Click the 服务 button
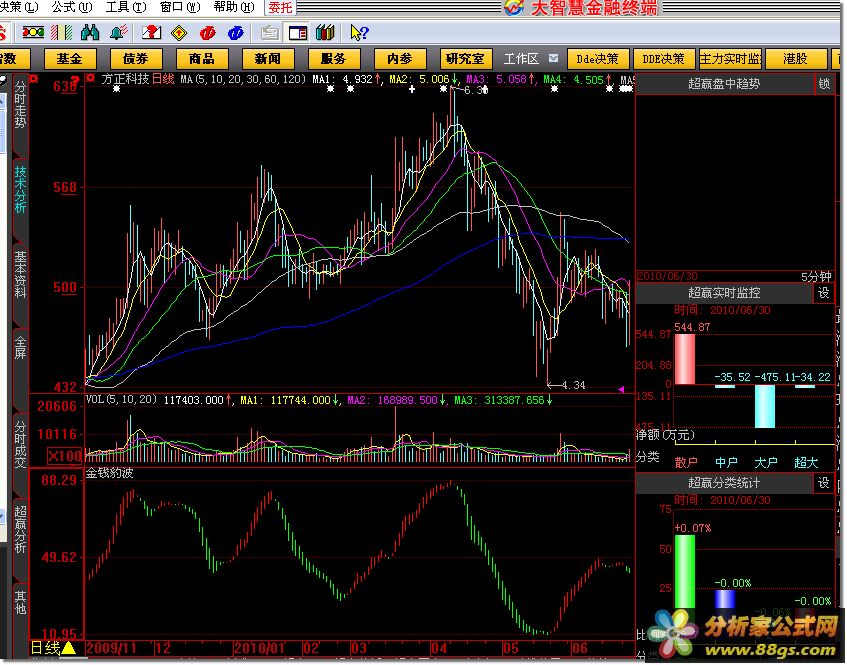Viewport: 847px width, 665px height. [x=333, y=59]
